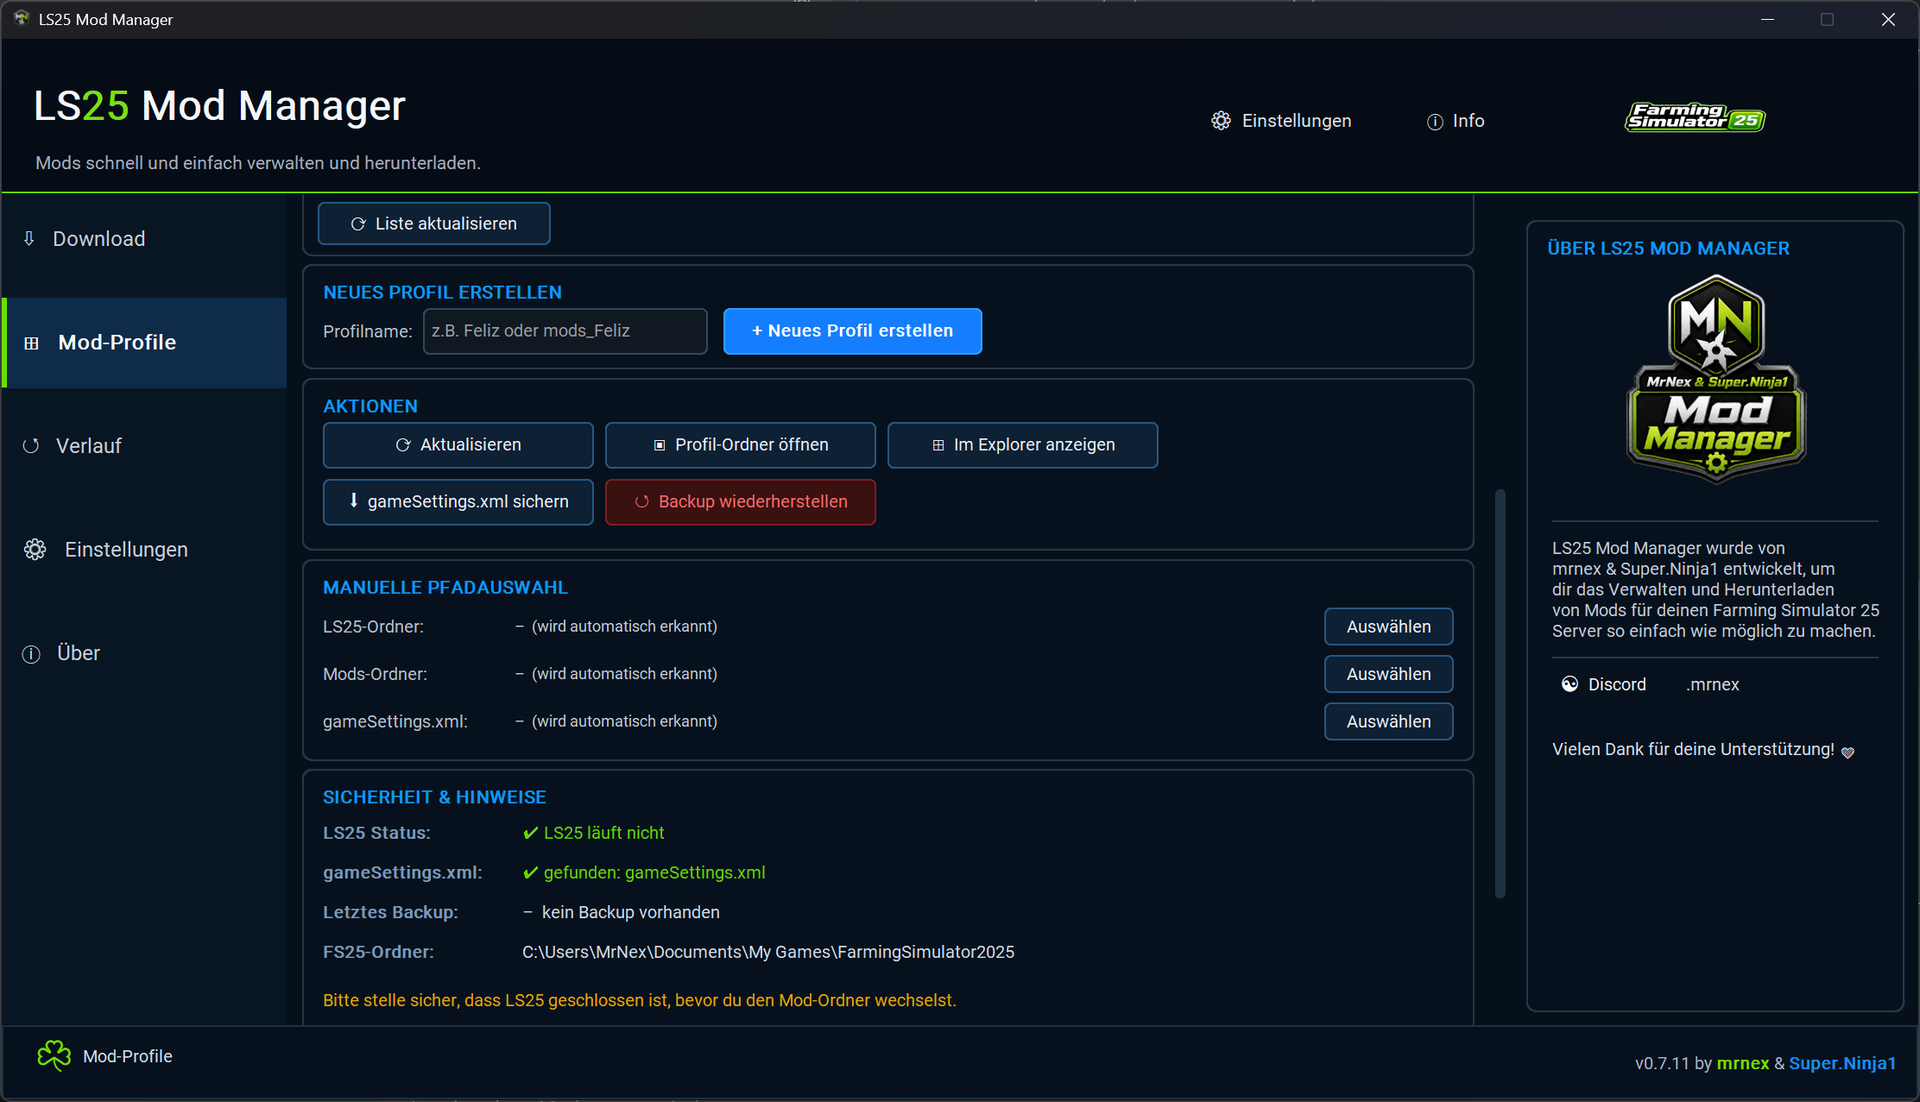Screen dimensions: 1920x1102
Task: Click the info icon beside Über
Action: point(31,654)
